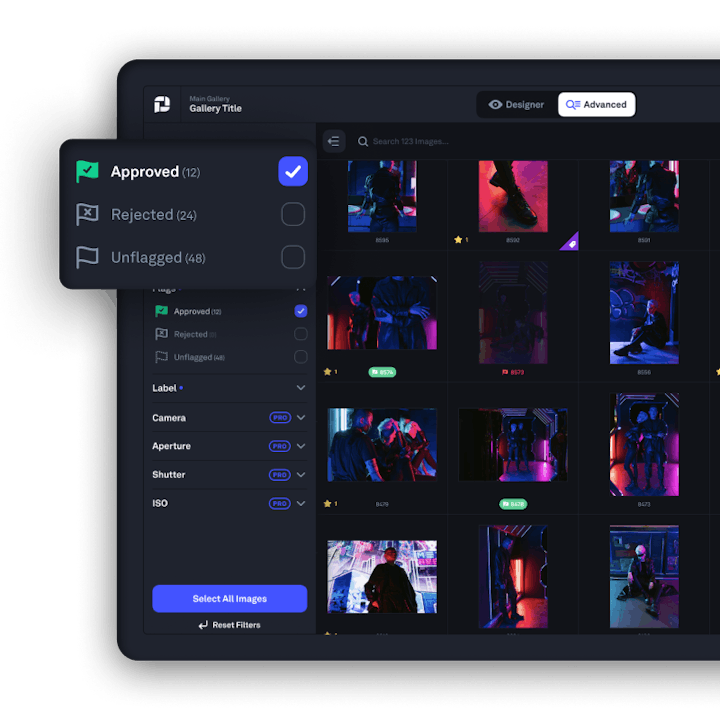The width and height of the screenshot is (720, 720).
Task: Click the purple tag corner icon on image 8592
Action: pyautogui.click(x=570, y=242)
